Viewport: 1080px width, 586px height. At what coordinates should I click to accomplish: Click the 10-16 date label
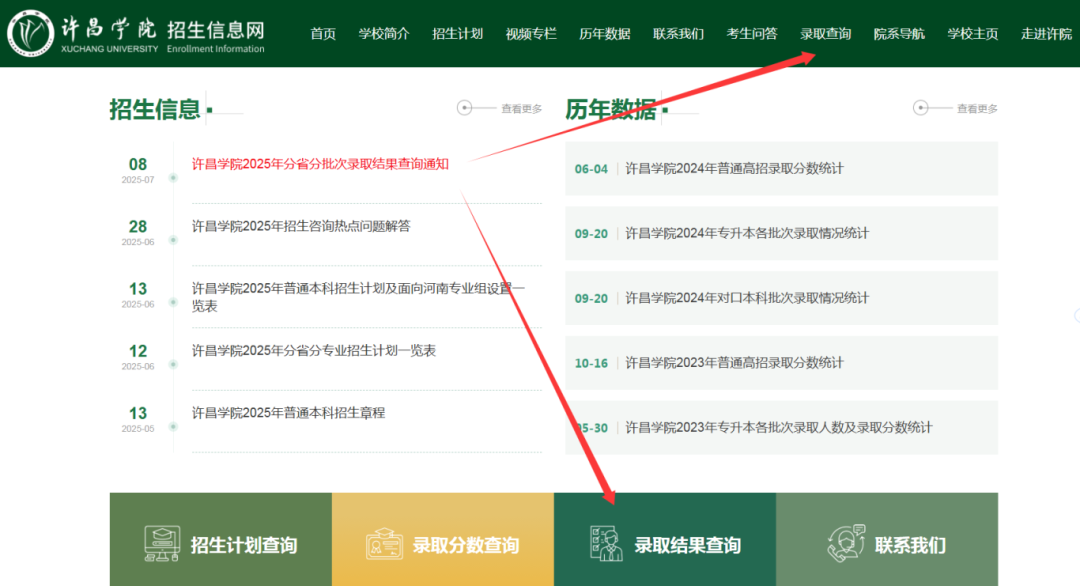[592, 364]
